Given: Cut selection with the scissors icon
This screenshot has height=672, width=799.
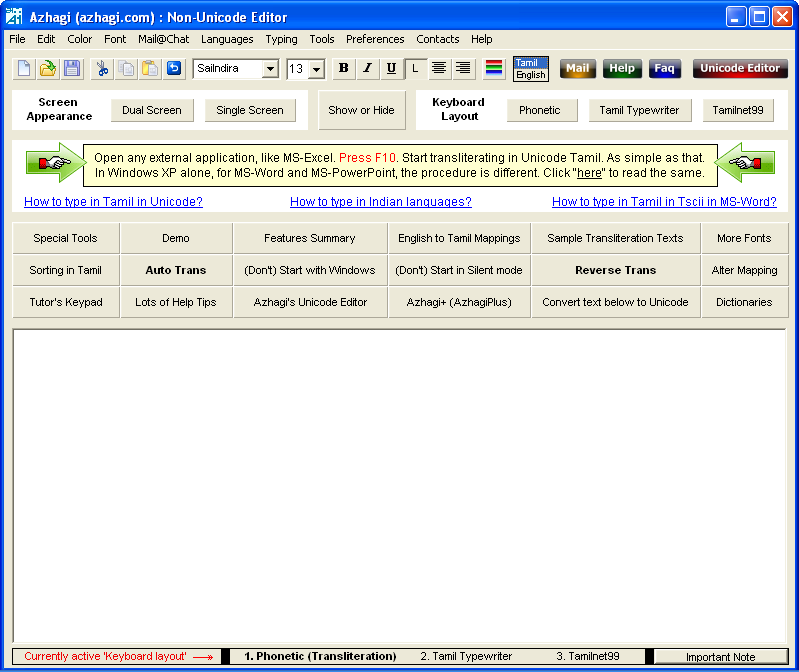Looking at the screenshot, I should tap(102, 68).
